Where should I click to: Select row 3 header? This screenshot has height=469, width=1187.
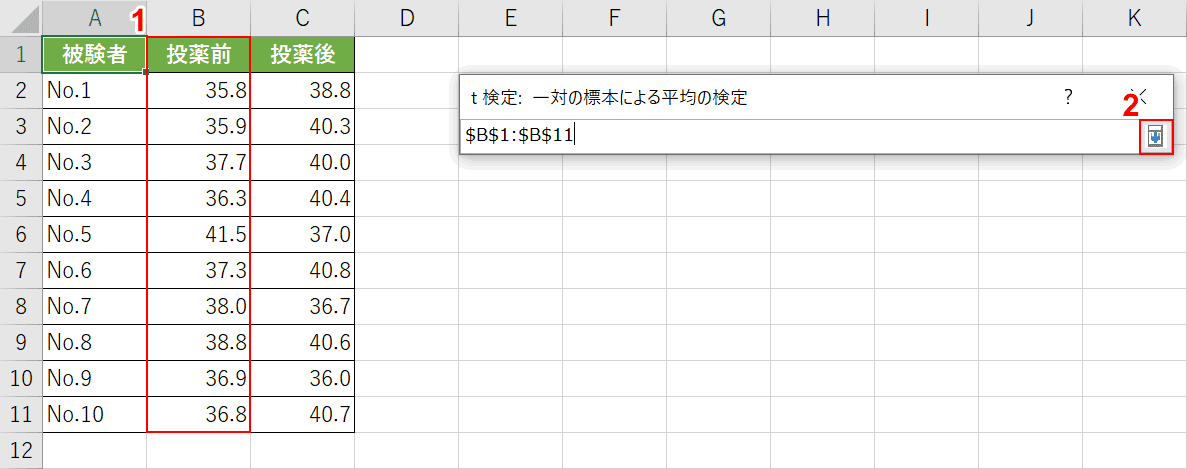pyautogui.click(x=21, y=126)
